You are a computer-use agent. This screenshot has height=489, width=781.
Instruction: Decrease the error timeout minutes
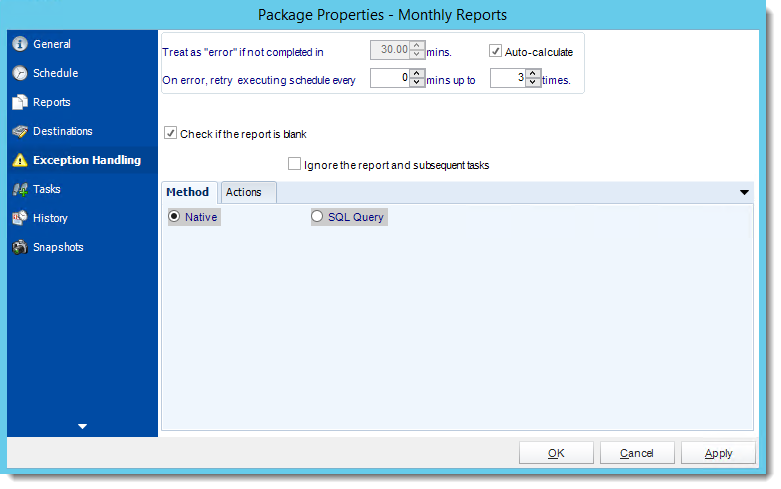coord(417,54)
